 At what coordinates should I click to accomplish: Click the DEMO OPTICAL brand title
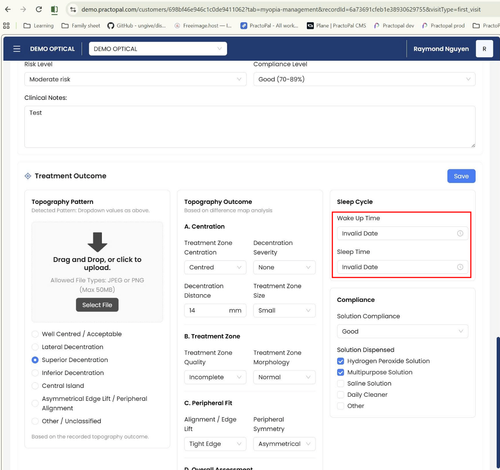[x=52, y=49]
